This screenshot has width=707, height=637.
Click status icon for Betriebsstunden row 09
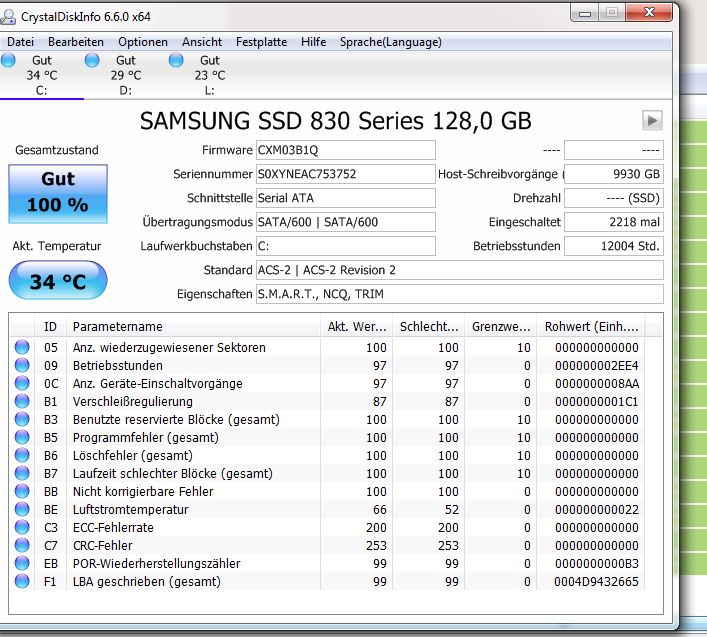pos(22,365)
